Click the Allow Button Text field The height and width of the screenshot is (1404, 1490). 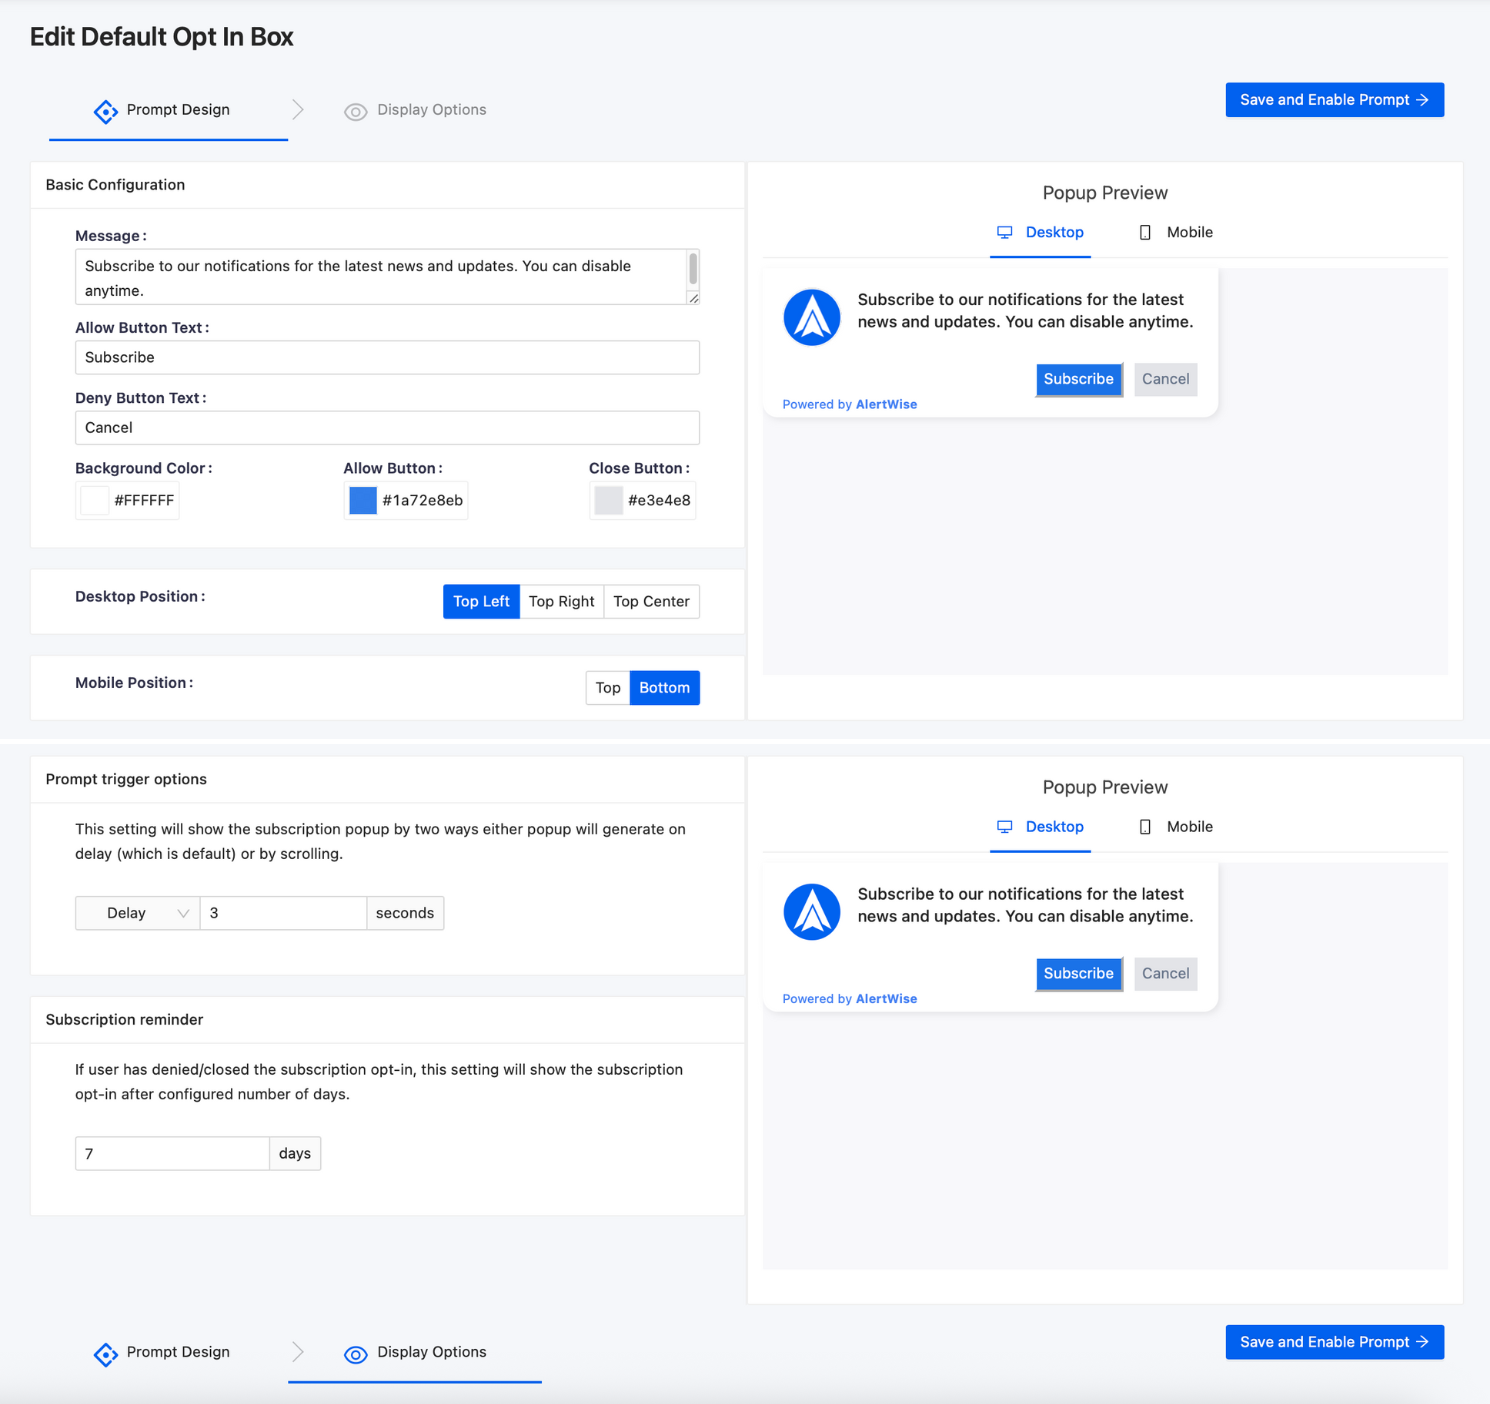[387, 358]
